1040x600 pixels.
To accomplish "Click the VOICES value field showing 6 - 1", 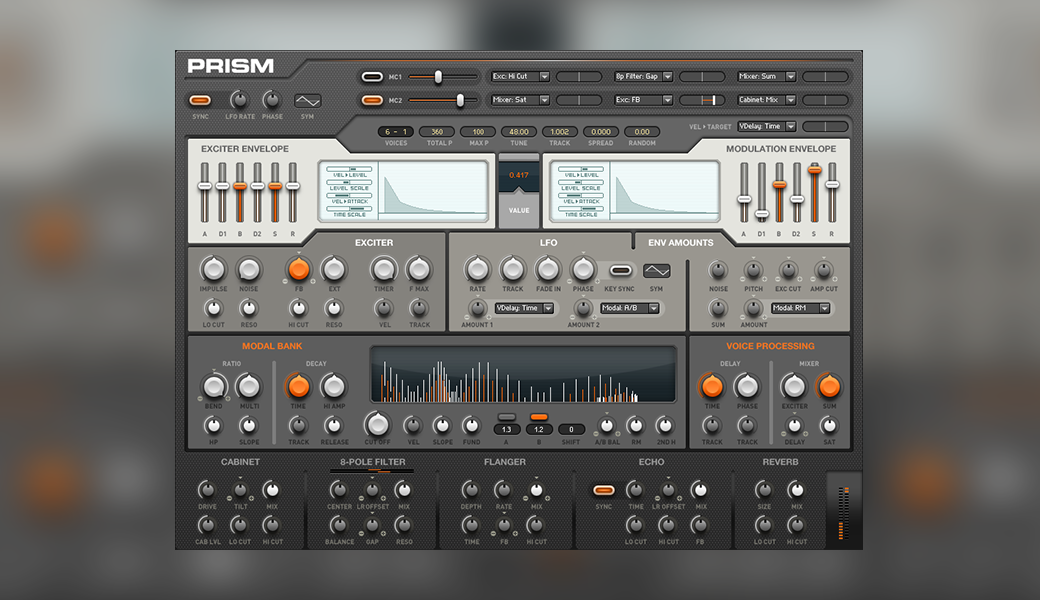I will pyautogui.click(x=396, y=132).
